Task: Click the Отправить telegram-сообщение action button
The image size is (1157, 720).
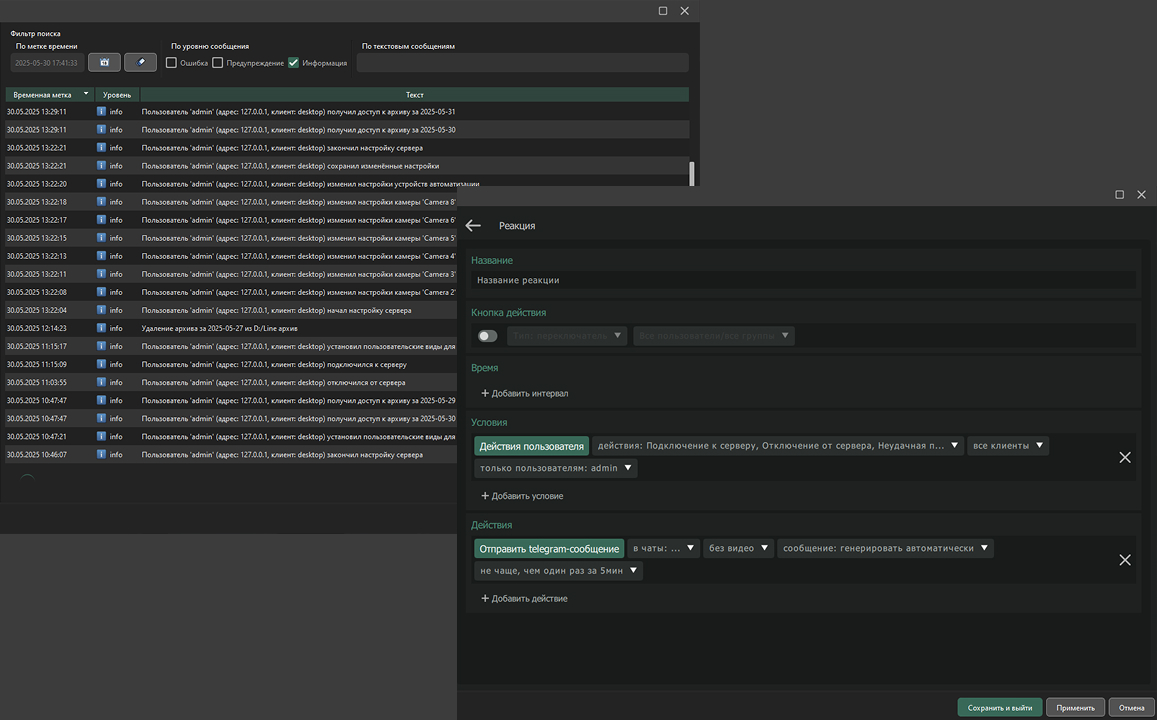Action: pyautogui.click(x=549, y=549)
